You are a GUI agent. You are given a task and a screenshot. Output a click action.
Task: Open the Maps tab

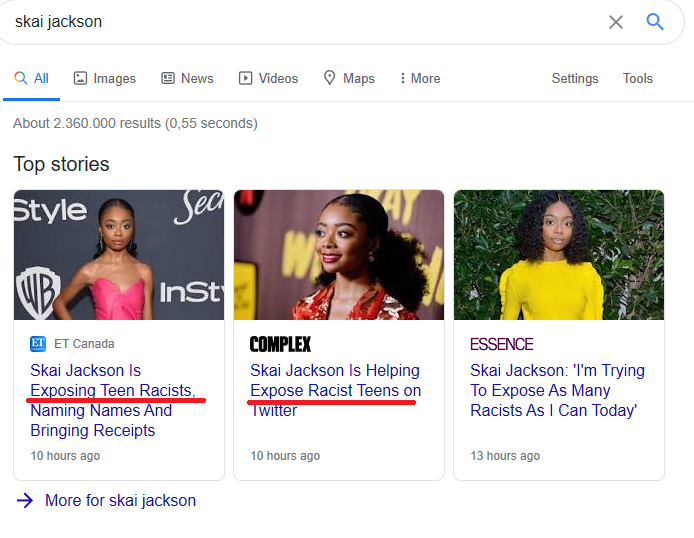tap(349, 78)
